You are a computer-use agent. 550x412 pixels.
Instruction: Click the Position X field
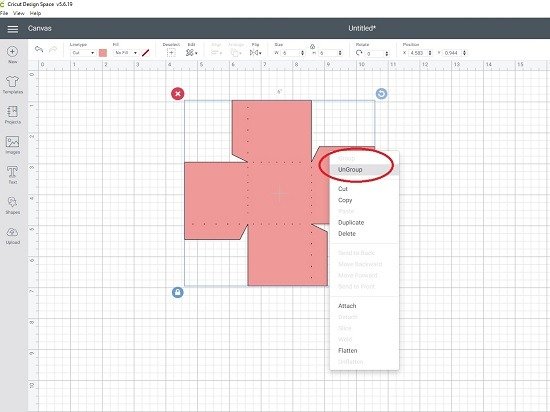tap(418, 53)
